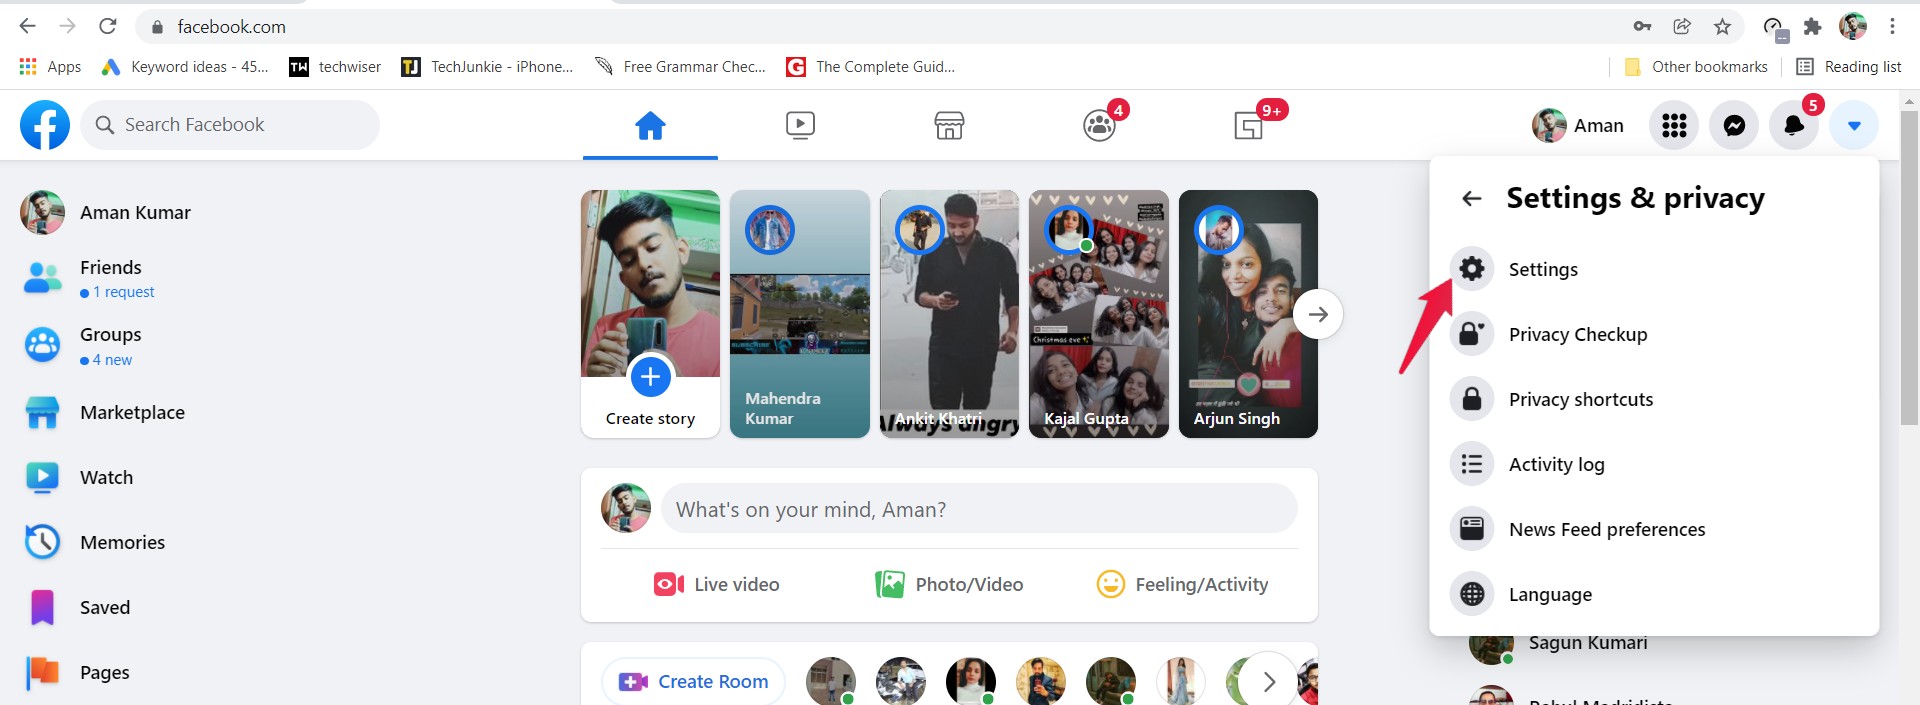The width and height of the screenshot is (1920, 705).
Task: Go back from Settings & privacy menu
Action: click(1471, 198)
